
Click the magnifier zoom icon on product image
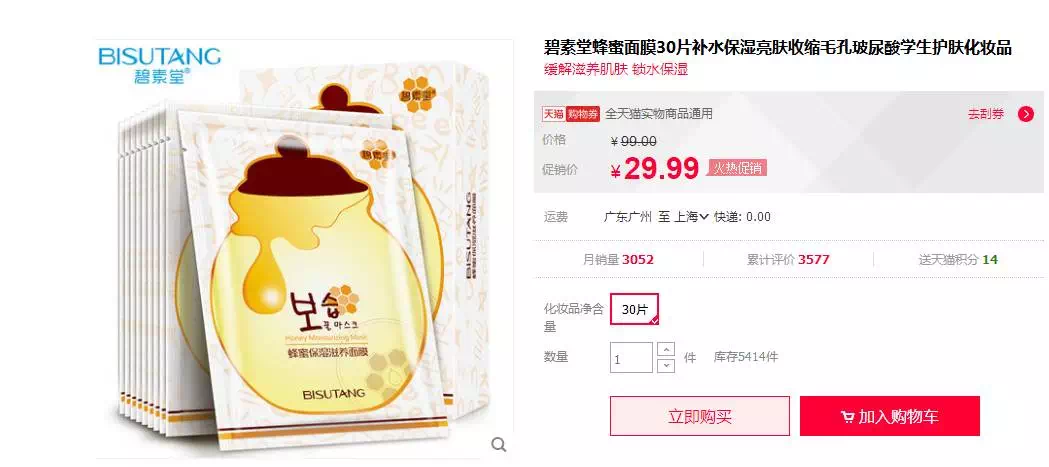[498, 444]
